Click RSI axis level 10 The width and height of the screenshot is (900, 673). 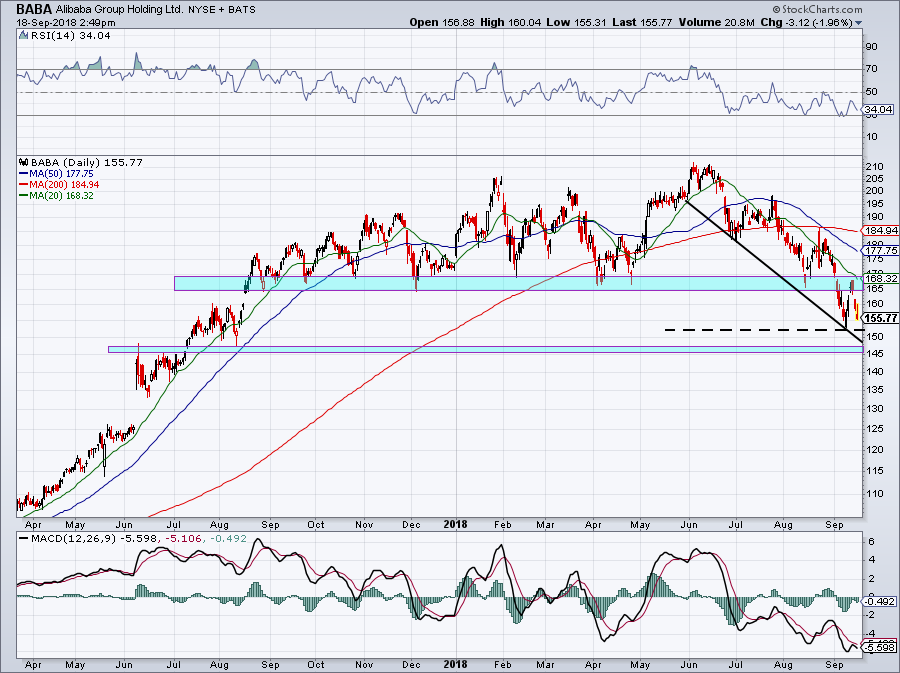871,137
